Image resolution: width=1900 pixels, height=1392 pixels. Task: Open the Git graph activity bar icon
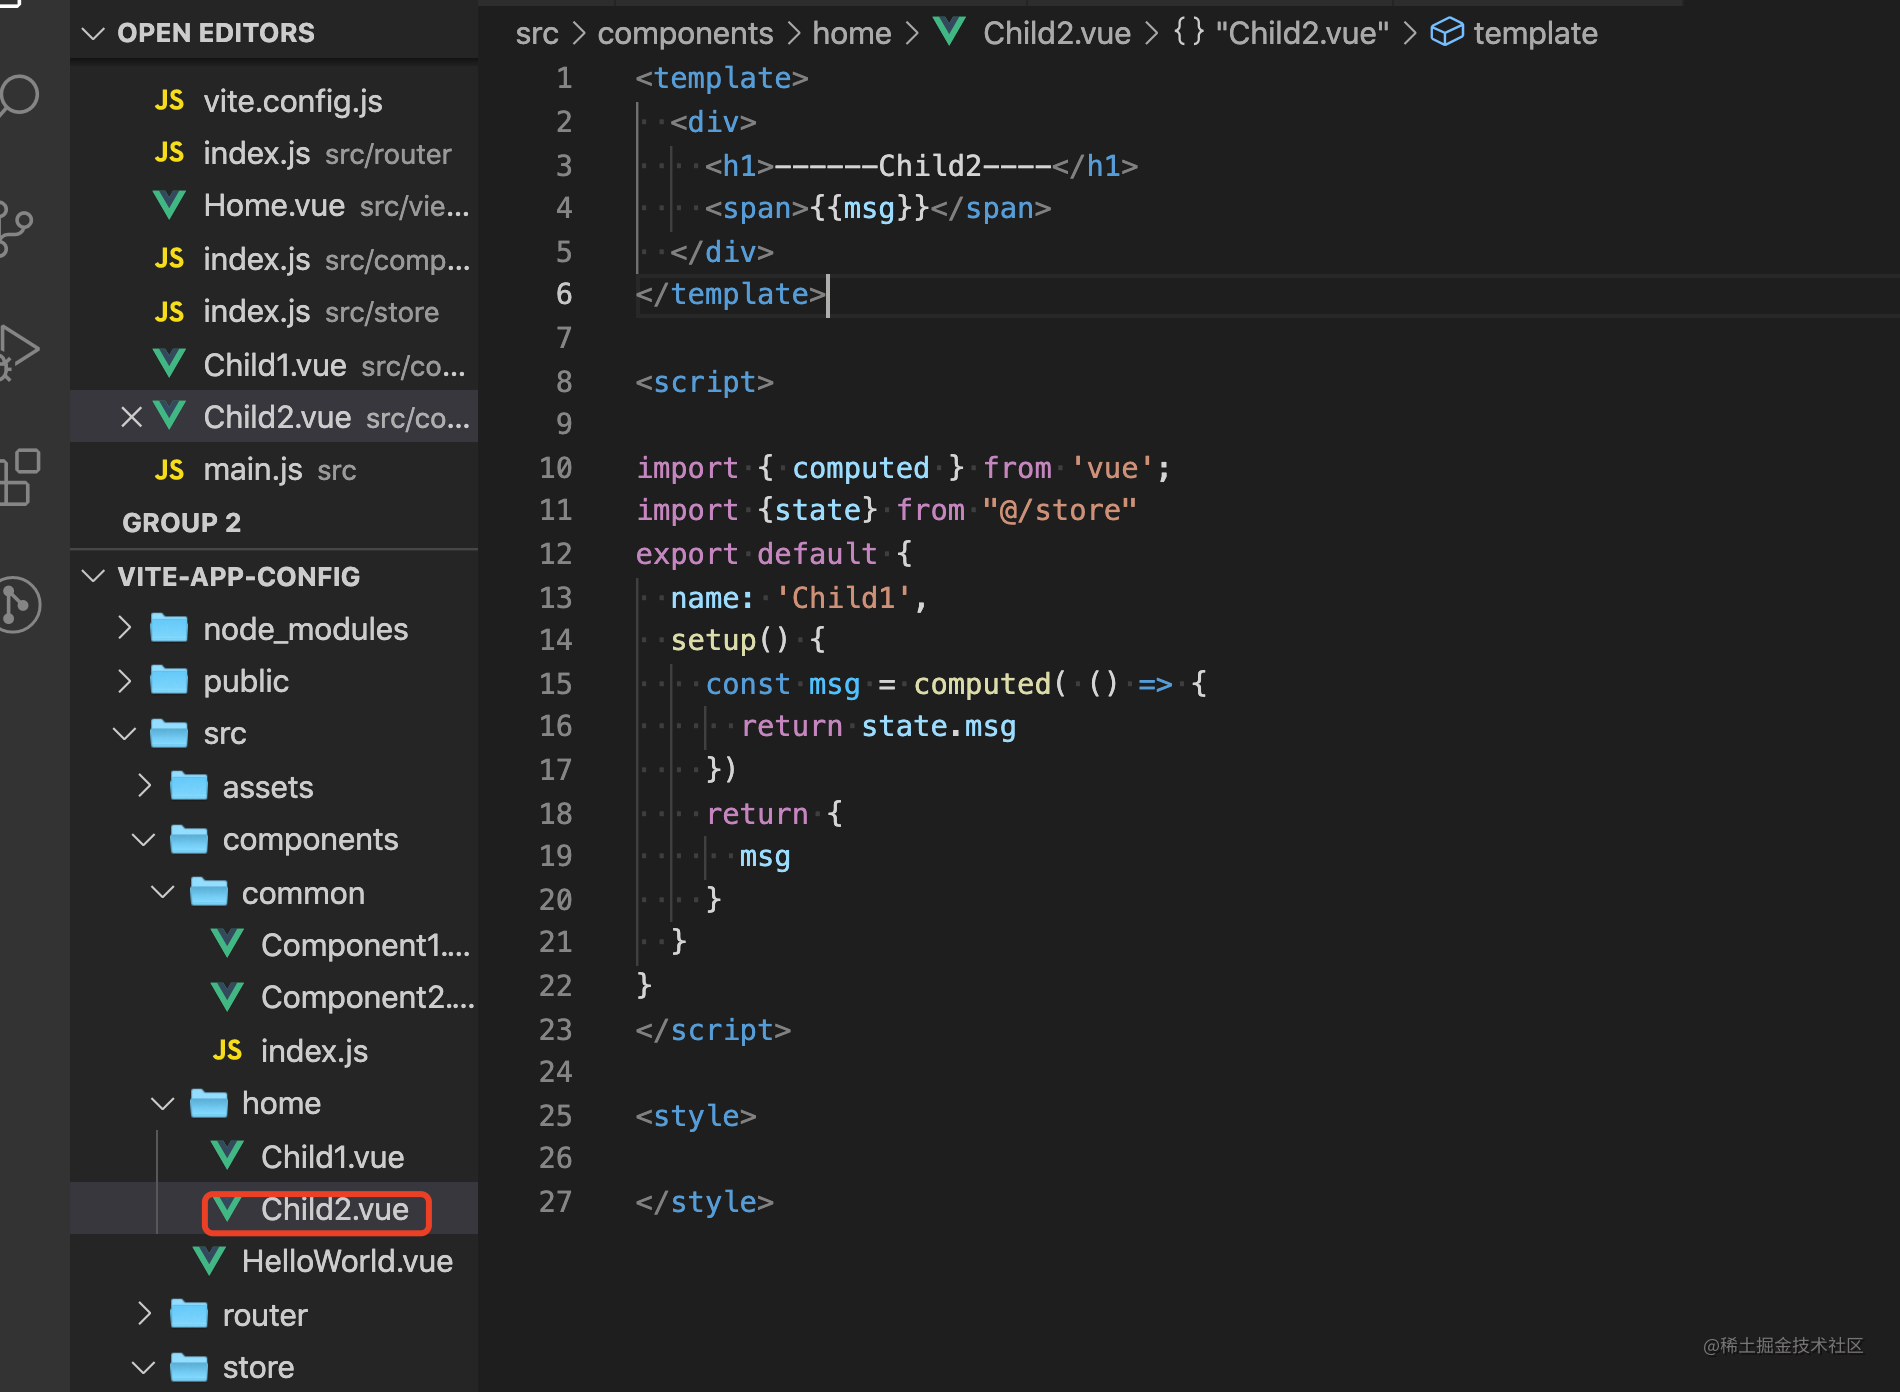point(18,605)
